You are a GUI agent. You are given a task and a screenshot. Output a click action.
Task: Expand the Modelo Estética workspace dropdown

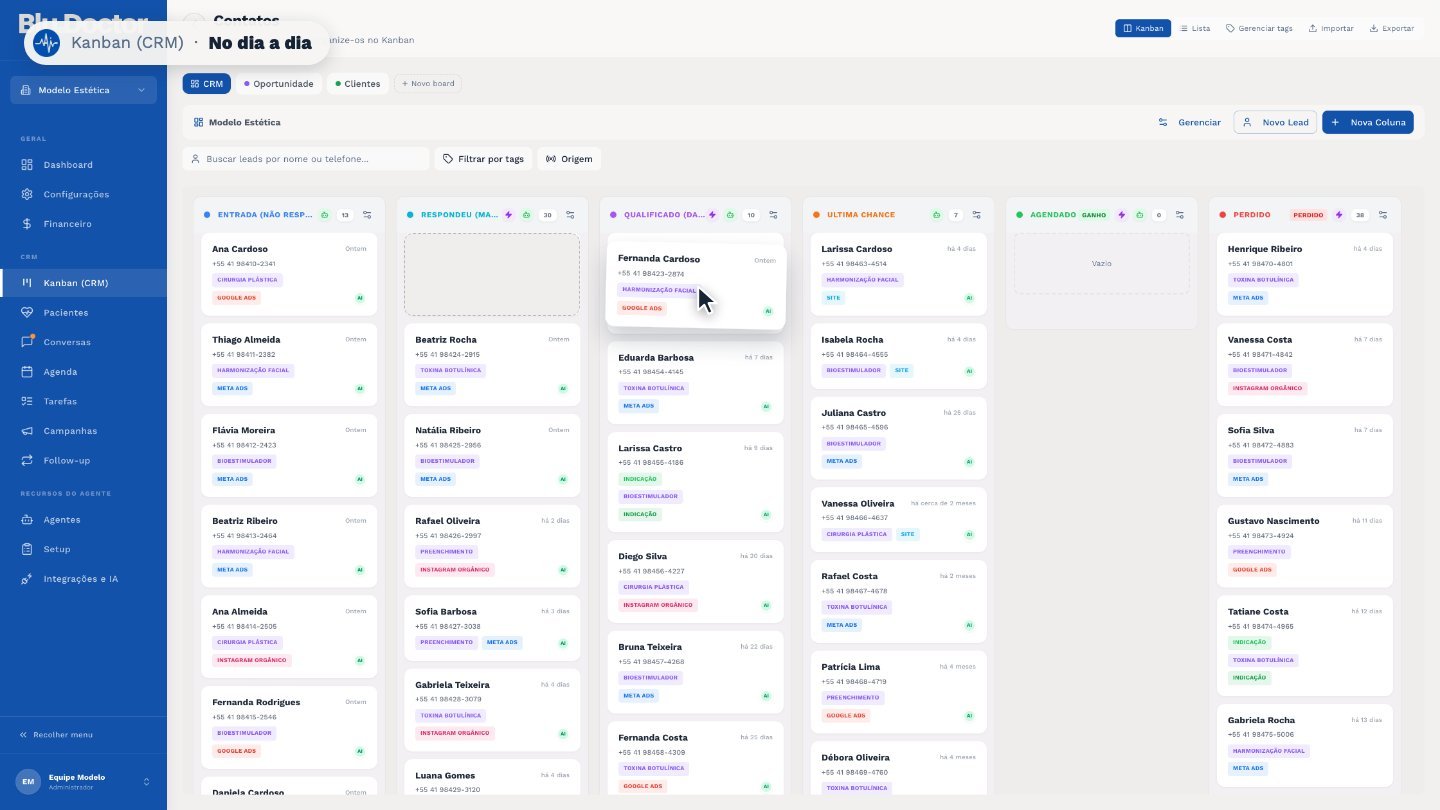point(84,90)
